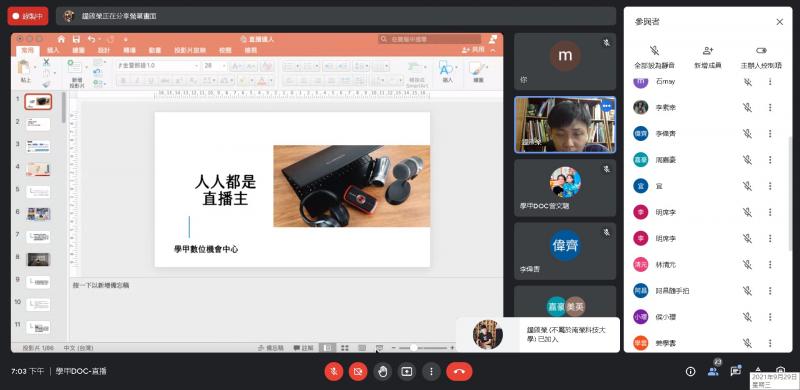Screen dimensions: 800x390
Task: Open more options in the Meet control bar
Action: pos(431,372)
